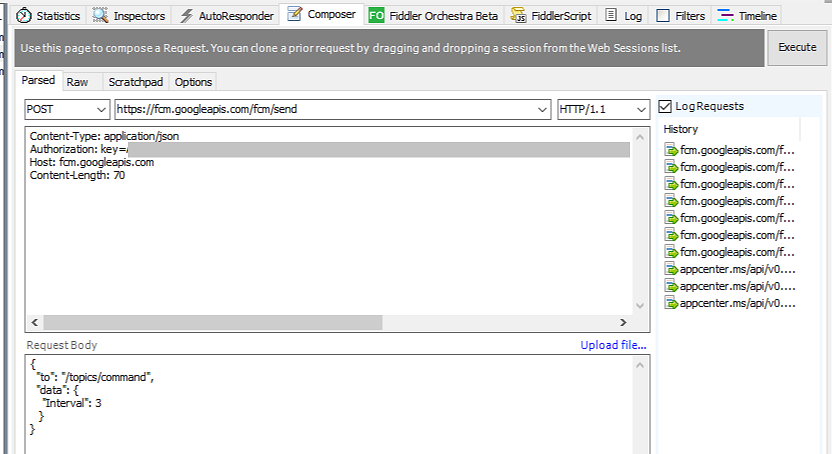Viewport: 832px width, 454px height.
Task: Click the Composer pencil icon
Action: (294, 14)
